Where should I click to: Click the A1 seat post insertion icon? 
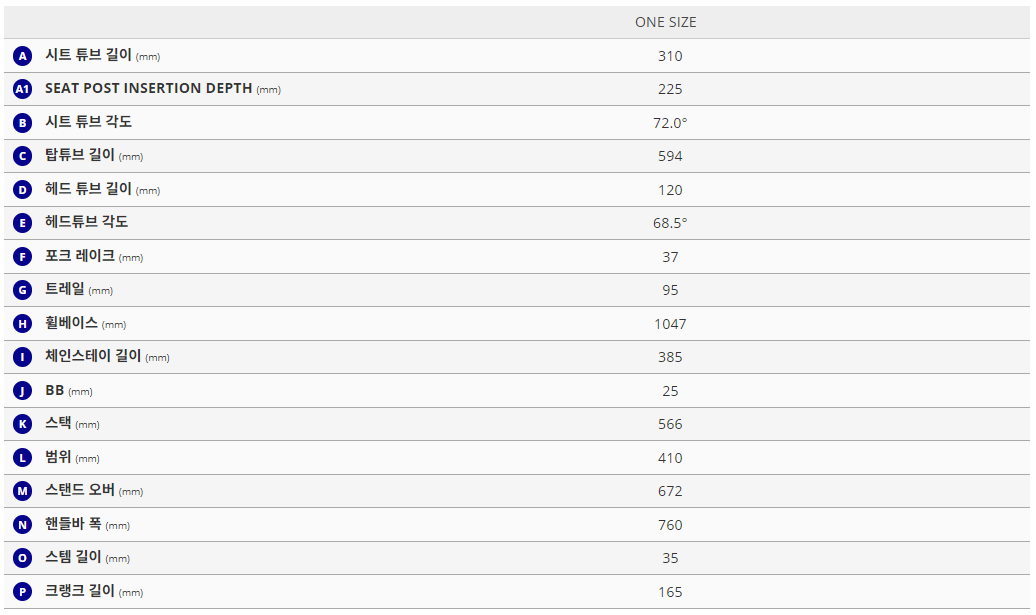(x=23, y=89)
